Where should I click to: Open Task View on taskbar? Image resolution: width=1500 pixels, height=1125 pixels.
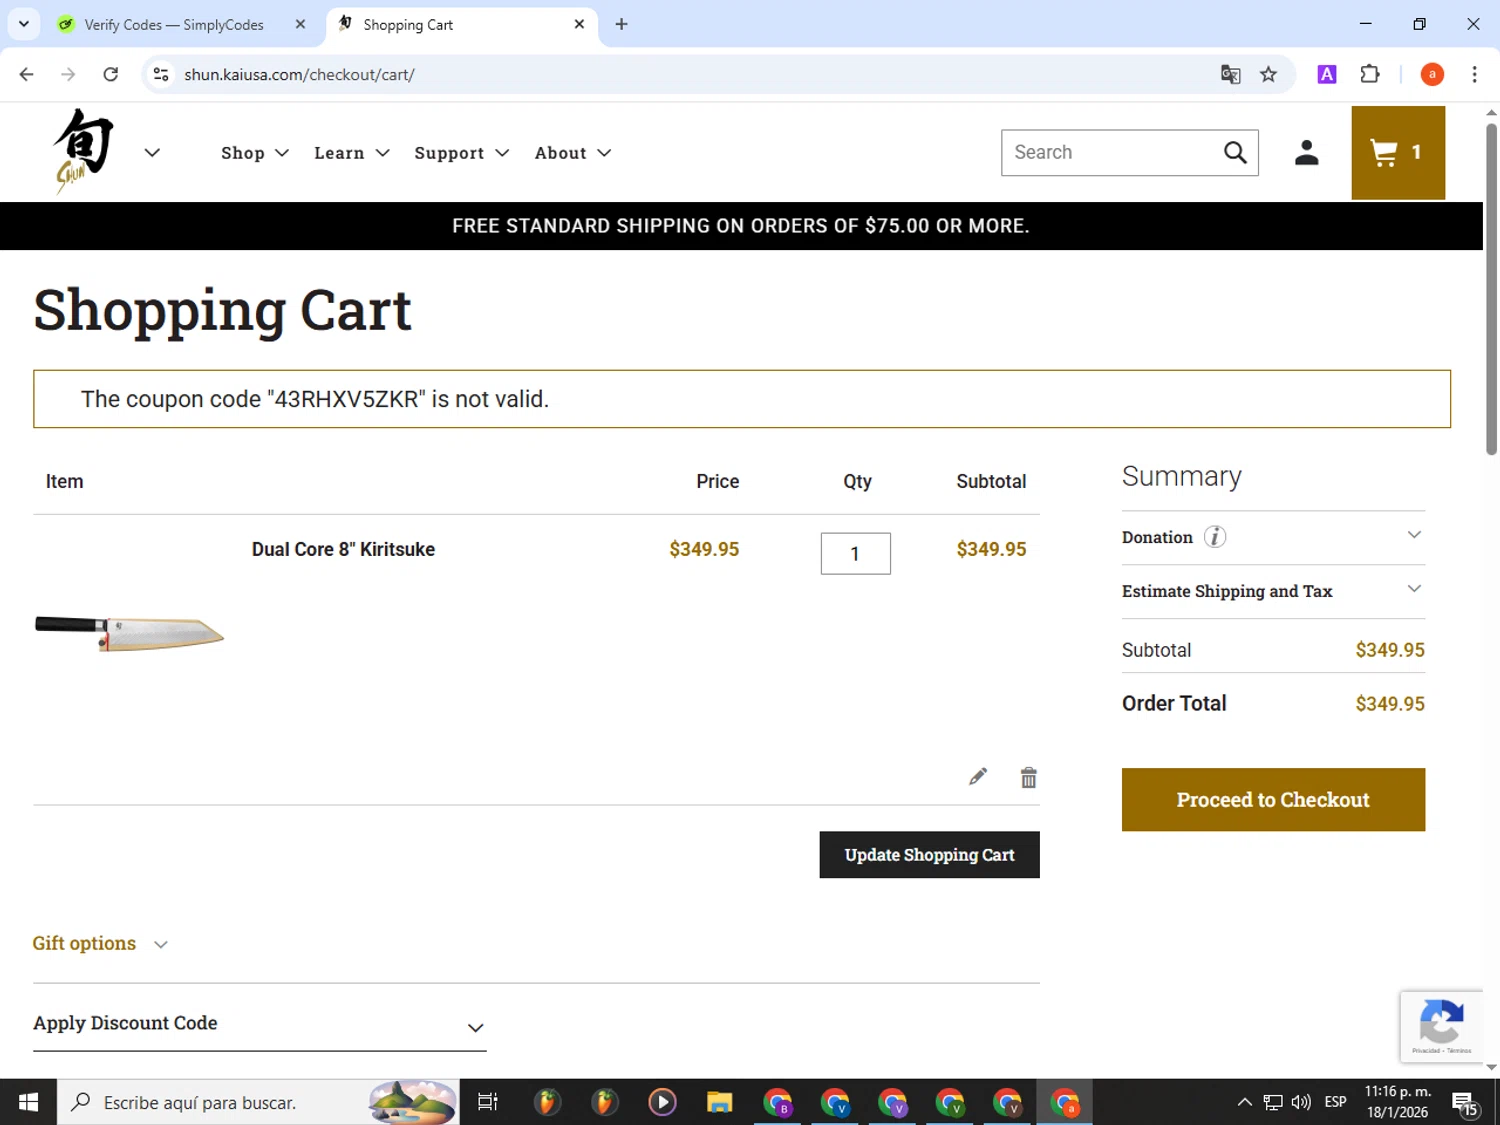tap(488, 1102)
